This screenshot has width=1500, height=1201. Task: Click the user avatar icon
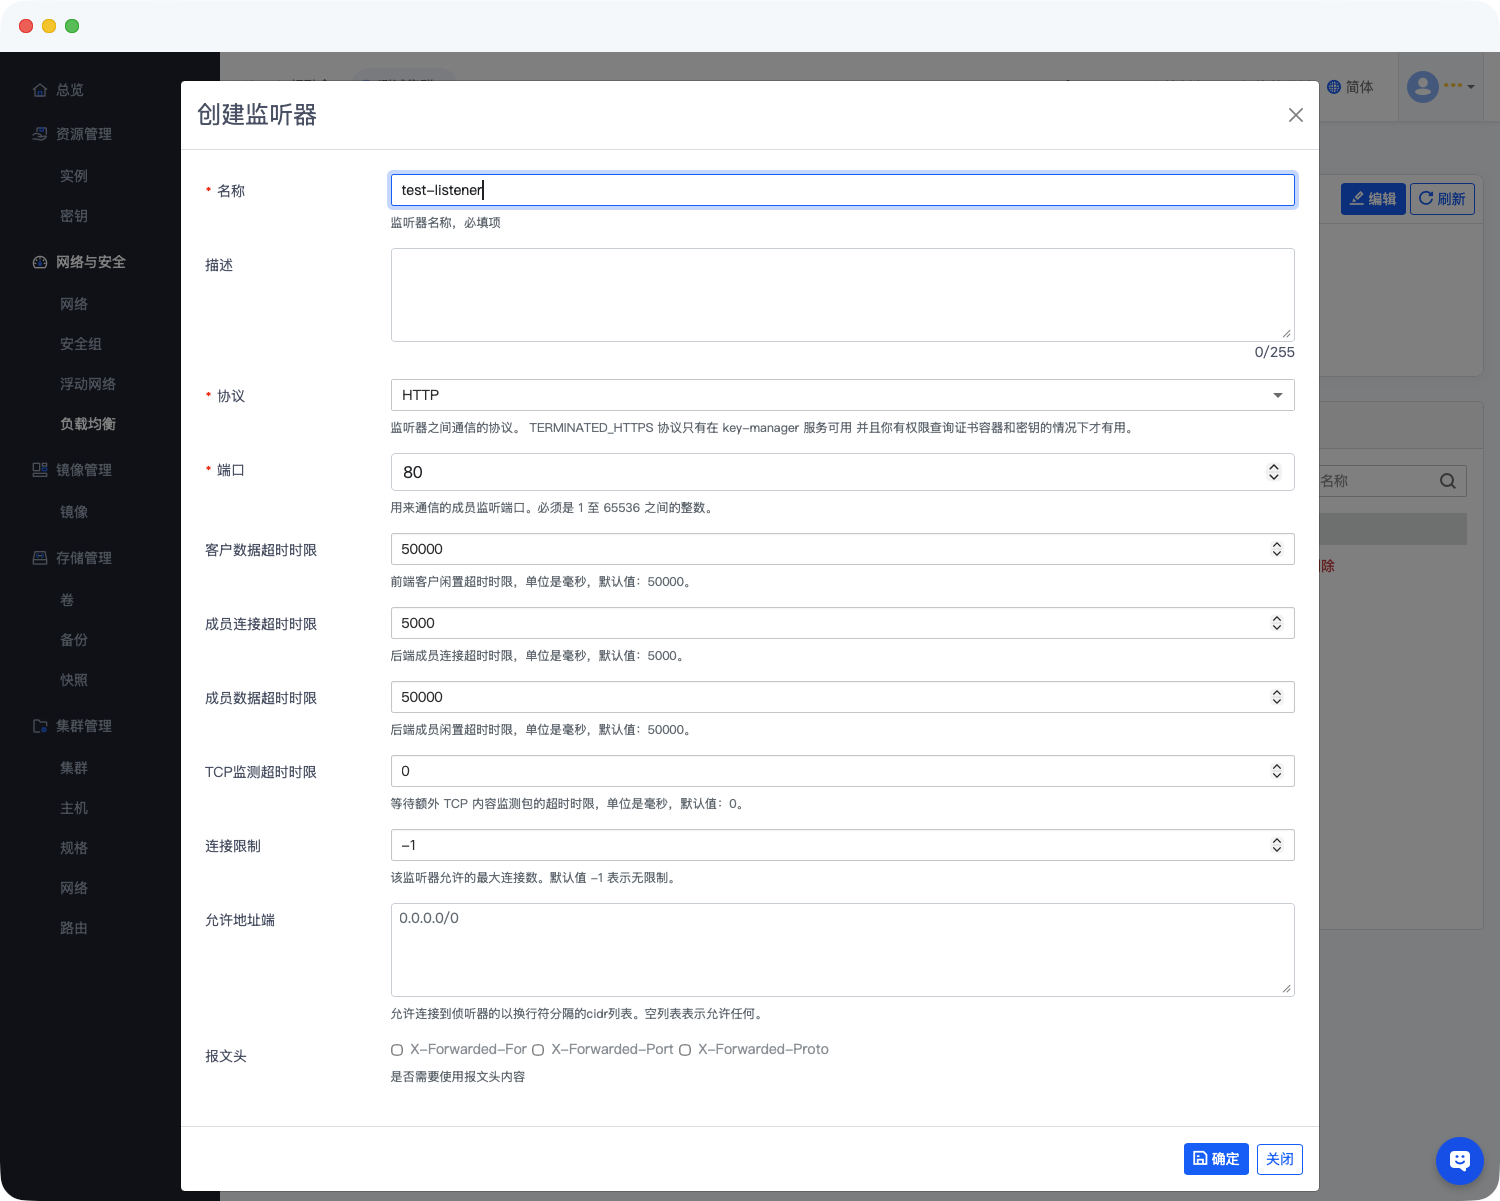1422,87
